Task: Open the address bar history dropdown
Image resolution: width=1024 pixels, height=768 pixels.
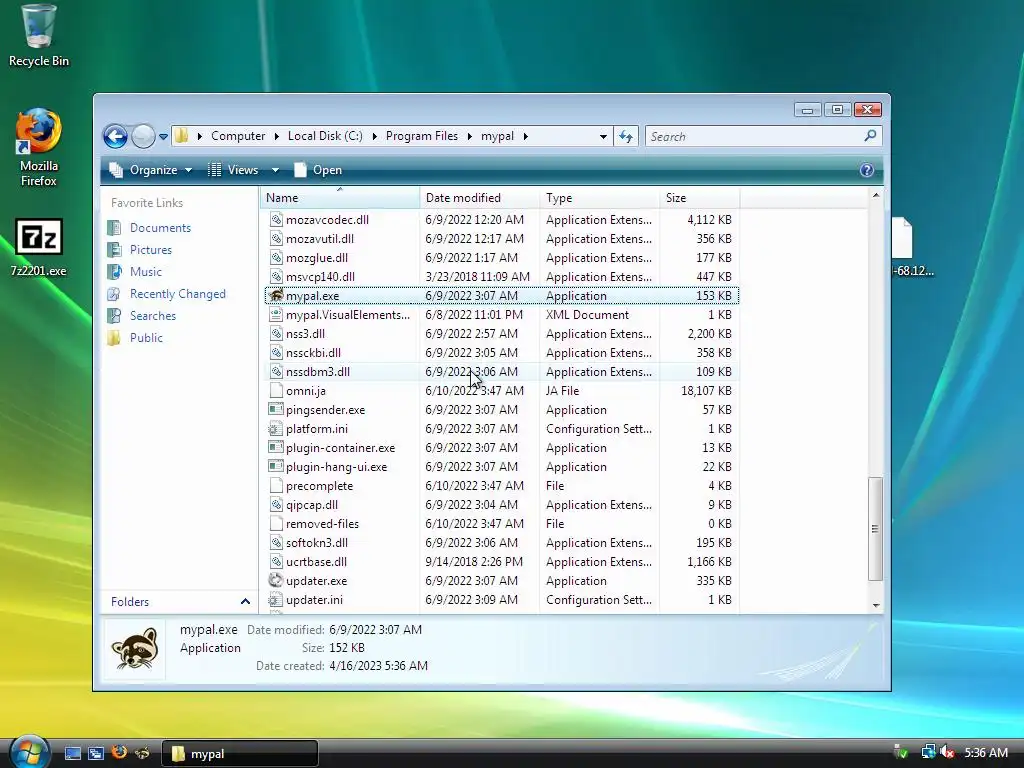Action: (603, 136)
